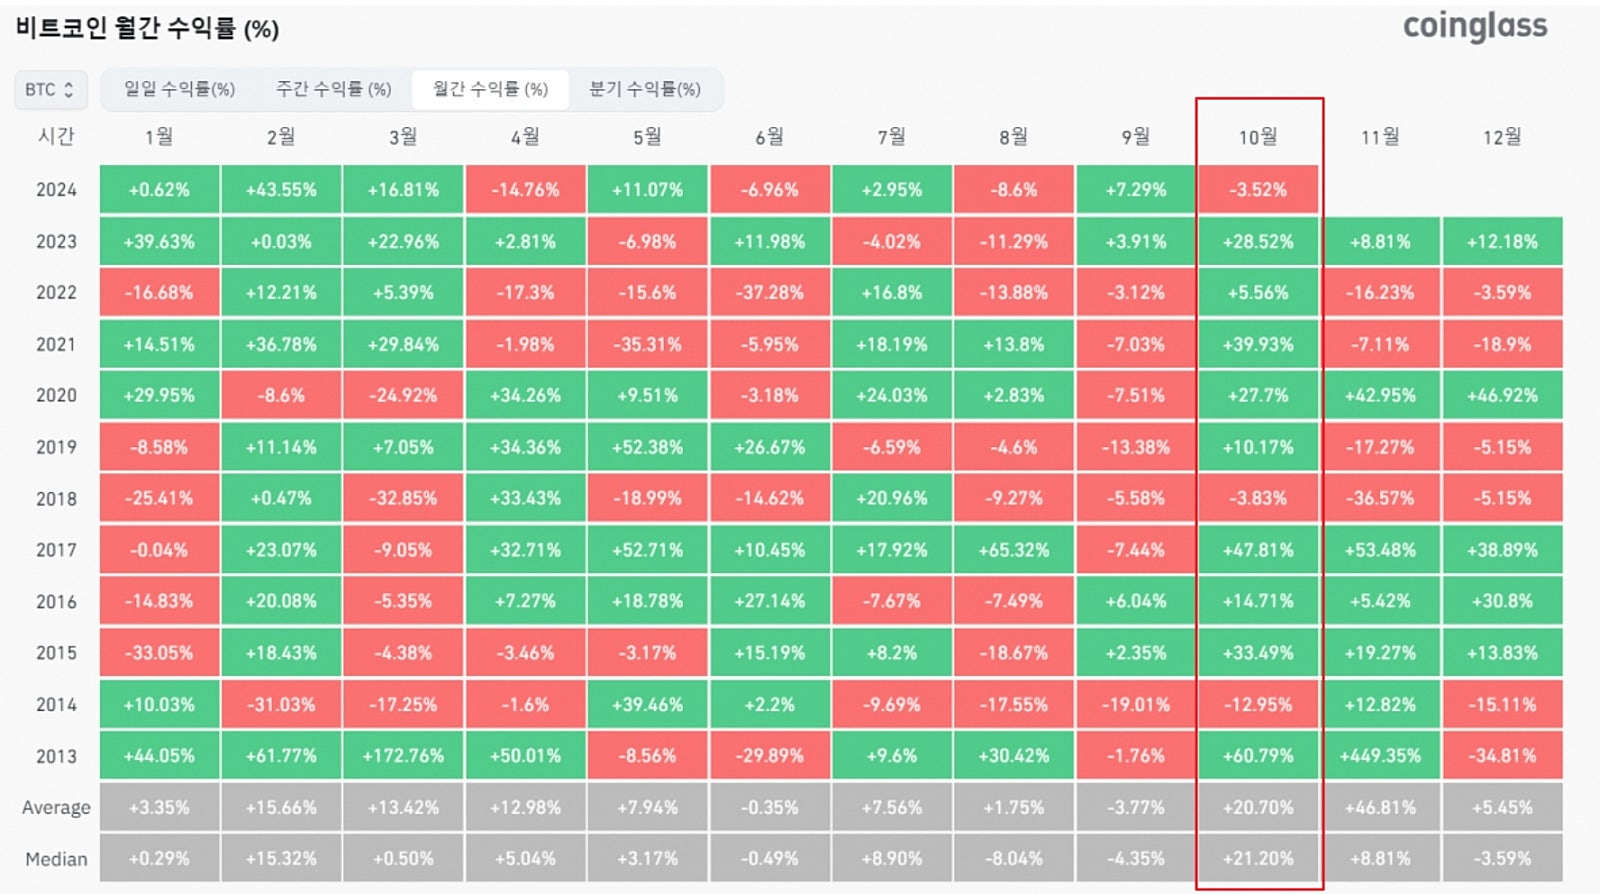Click the -16.68% cell for January 2022

coord(159,293)
